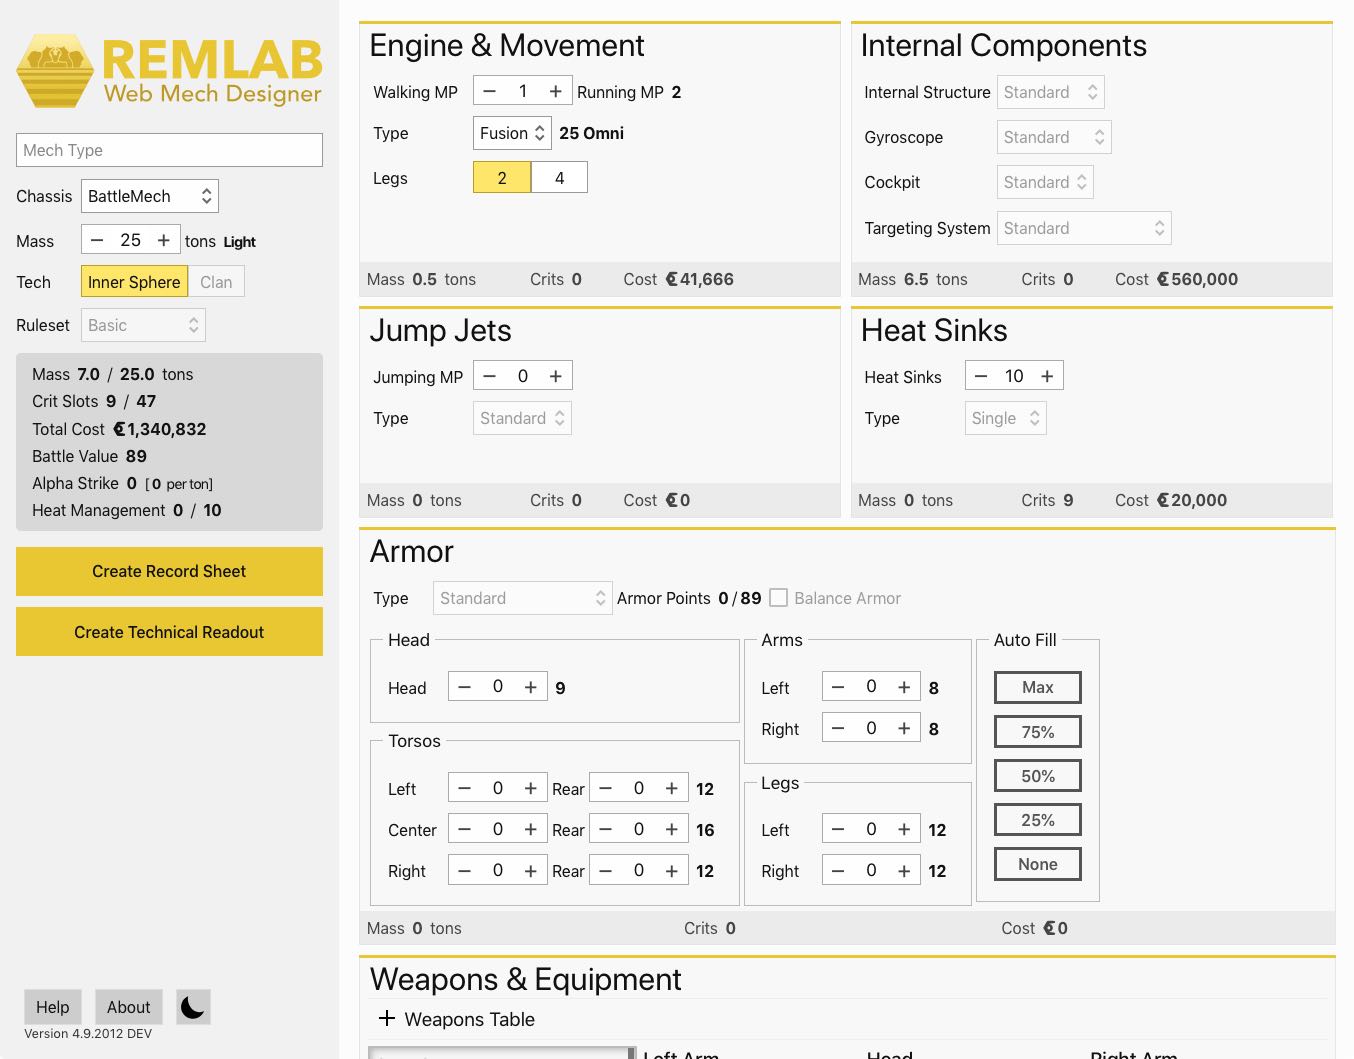Open the Help page
This screenshot has width=1354, height=1059.
[x=53, y=1007]
